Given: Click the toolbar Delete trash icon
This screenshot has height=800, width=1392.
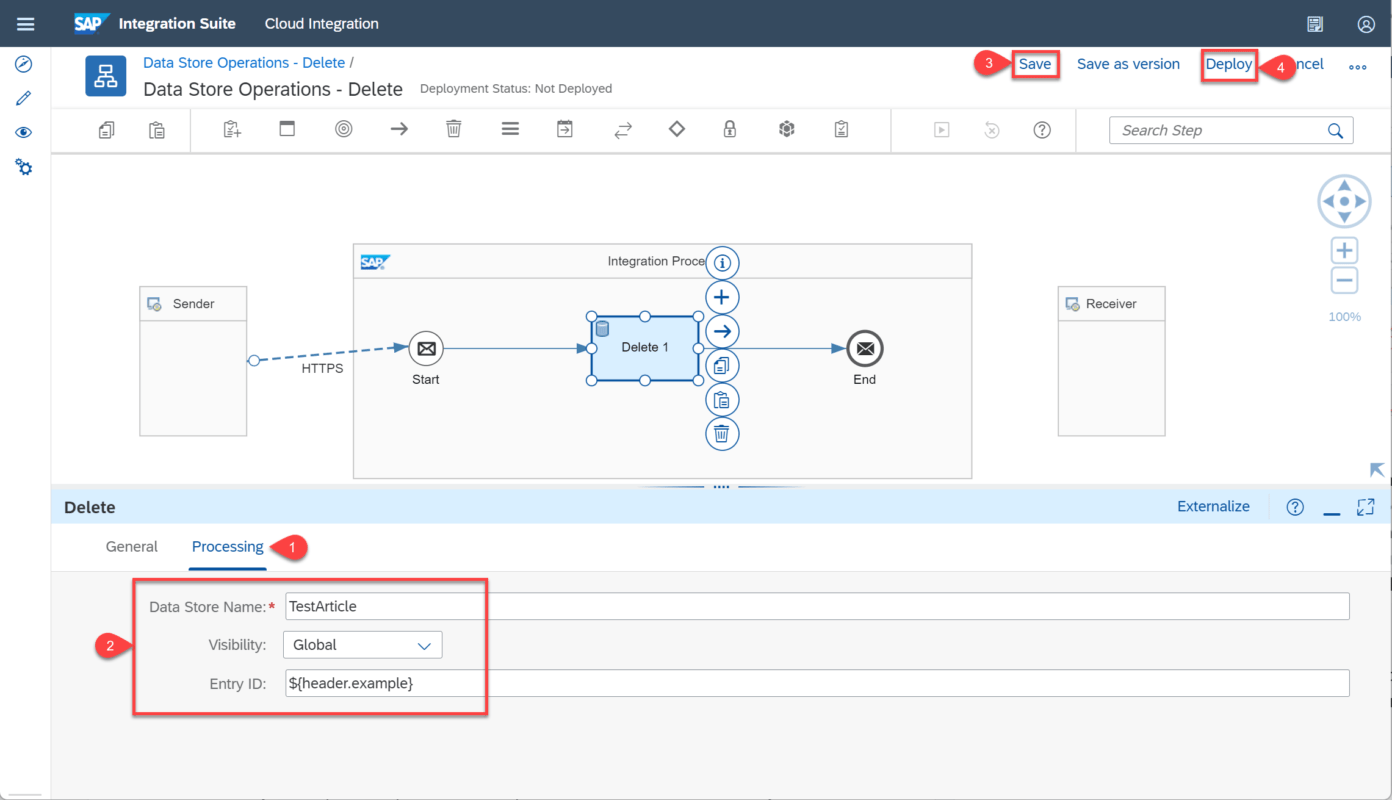Looking at the screenshot, I should (454, 129).
